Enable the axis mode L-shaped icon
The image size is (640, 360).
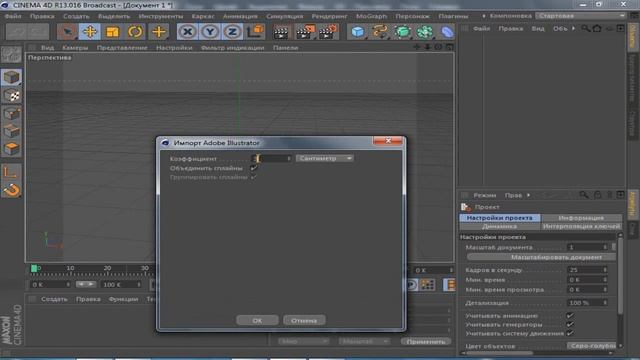(x=11, y=172)
